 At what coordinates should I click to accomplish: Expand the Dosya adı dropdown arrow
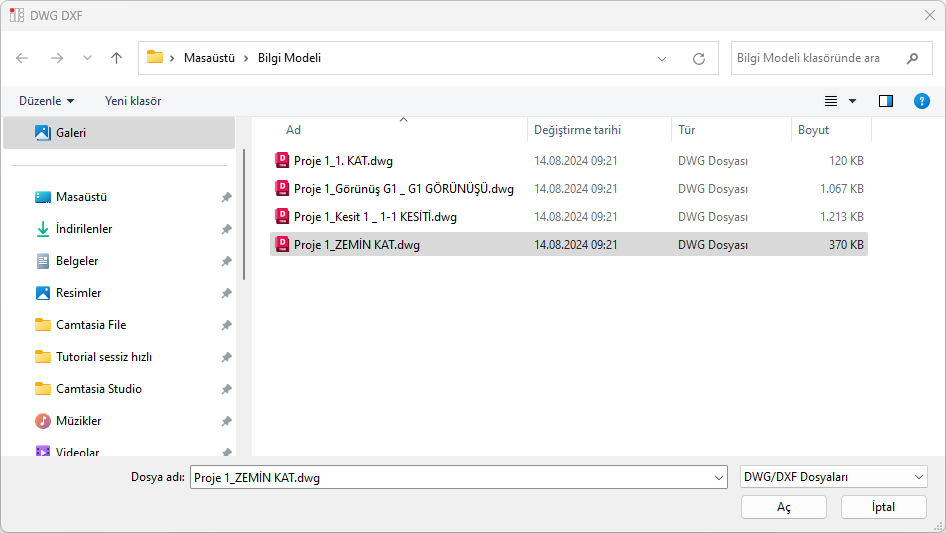pos(719,477)
